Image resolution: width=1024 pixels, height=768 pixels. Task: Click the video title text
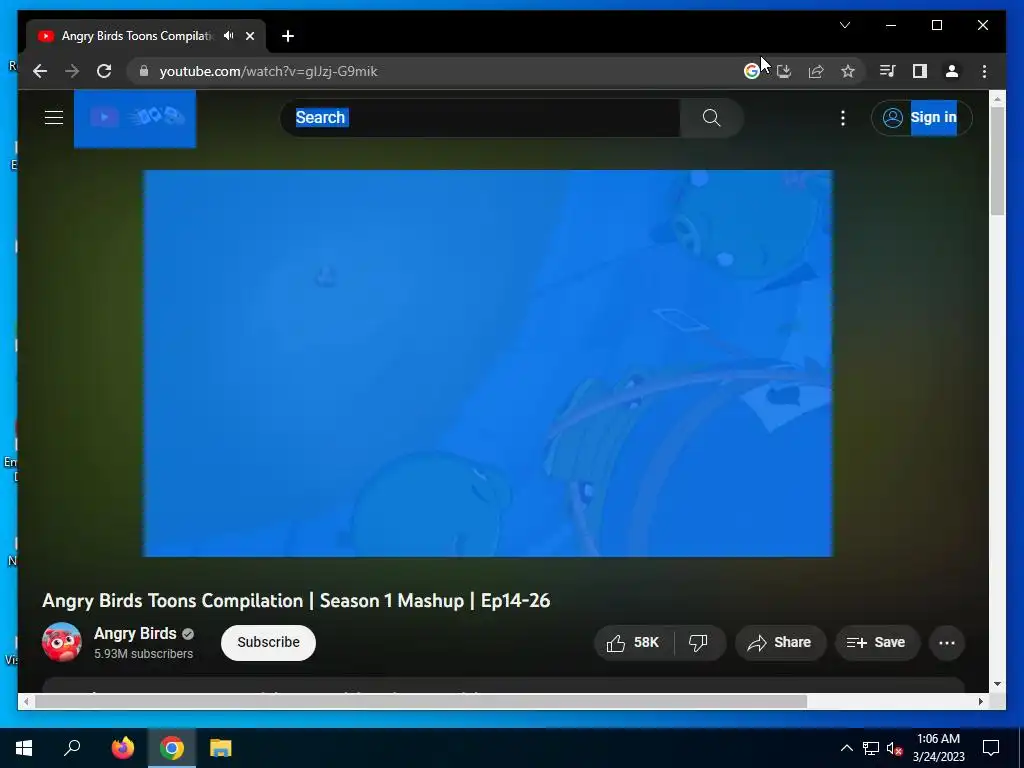coord(296,601)
